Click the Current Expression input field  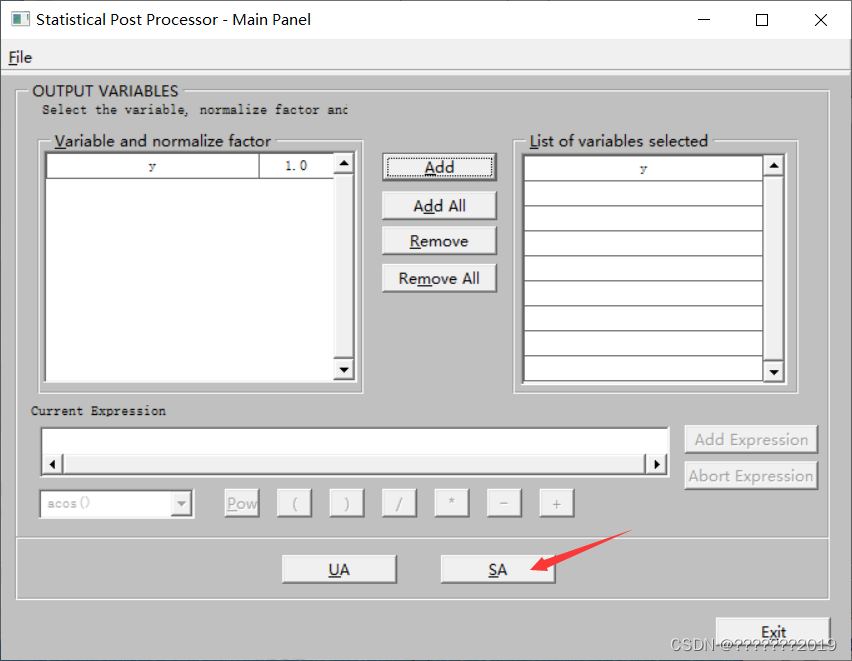coord(354,441)
